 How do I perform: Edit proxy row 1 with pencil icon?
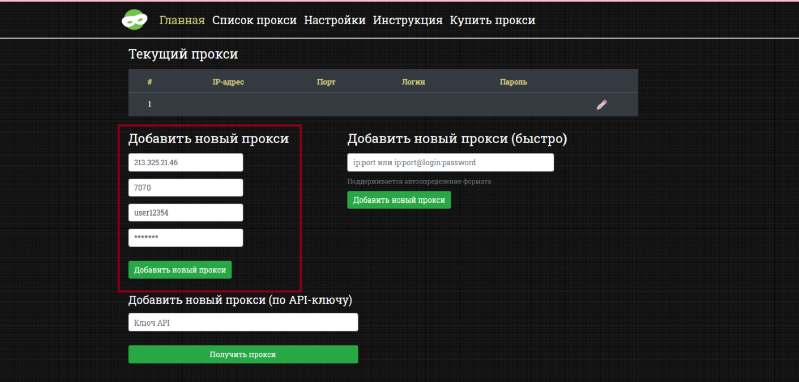(x=602, y=105)
